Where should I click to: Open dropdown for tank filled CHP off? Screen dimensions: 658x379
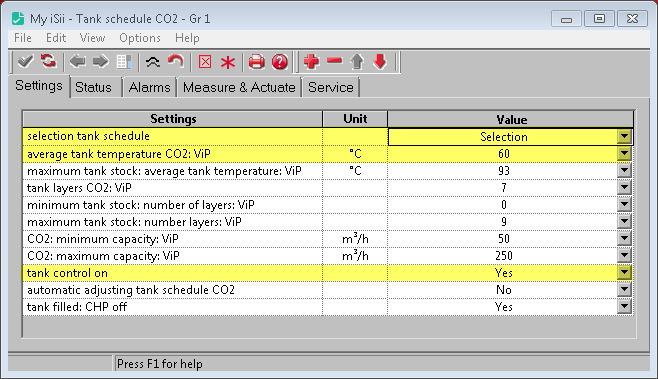pos(624,307)
